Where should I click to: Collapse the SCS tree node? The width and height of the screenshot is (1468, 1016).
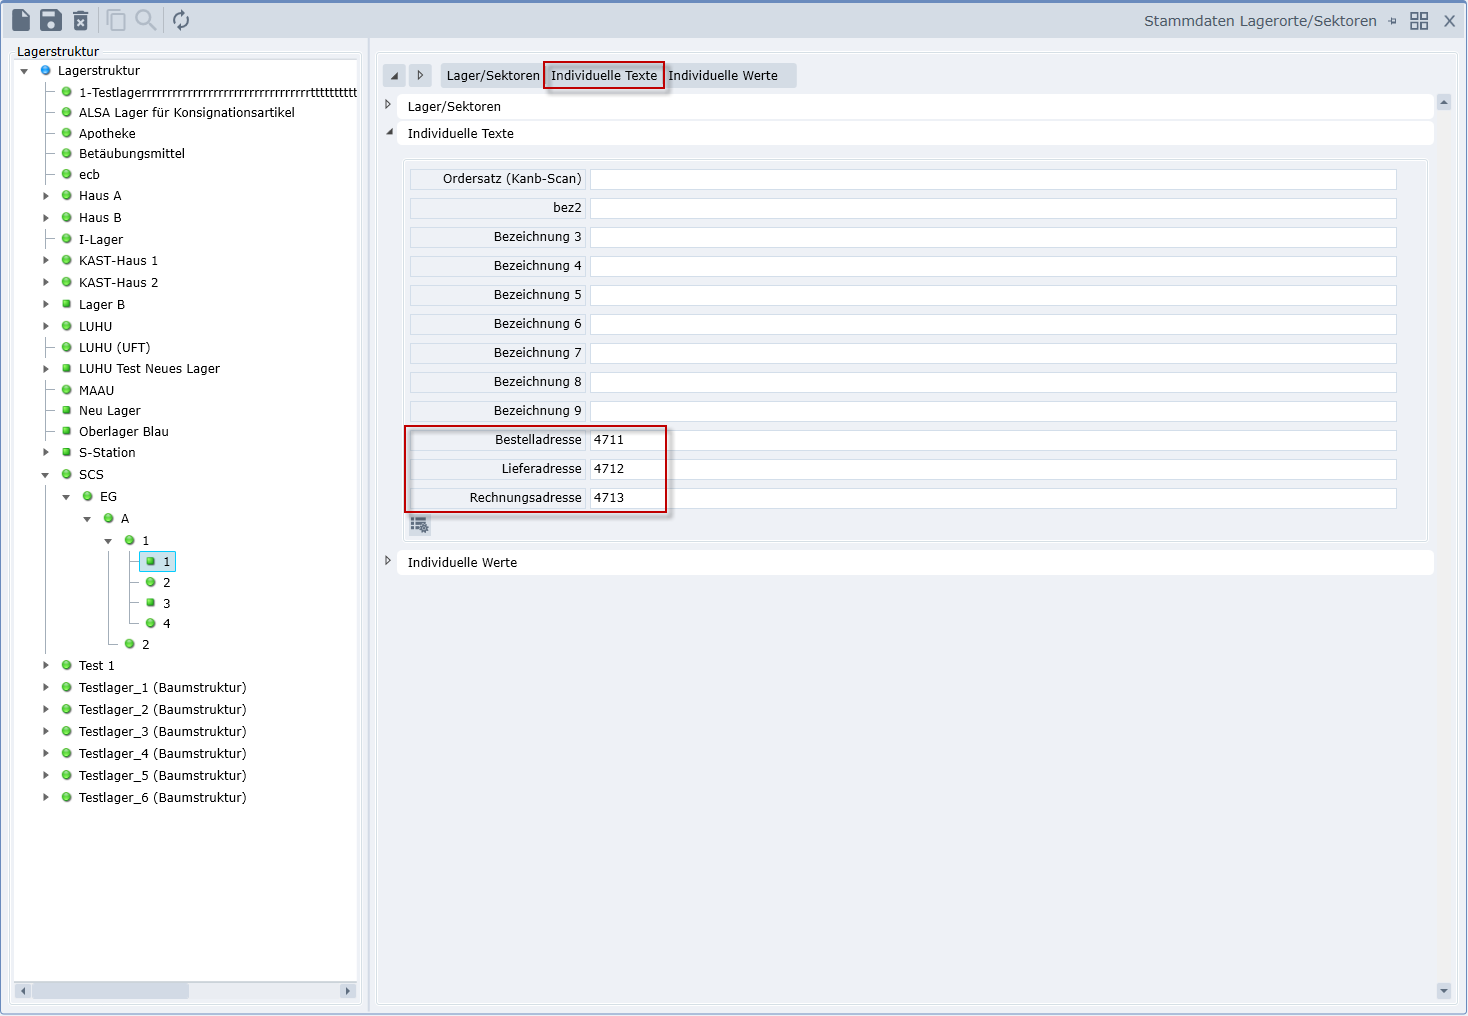[46, 475]
